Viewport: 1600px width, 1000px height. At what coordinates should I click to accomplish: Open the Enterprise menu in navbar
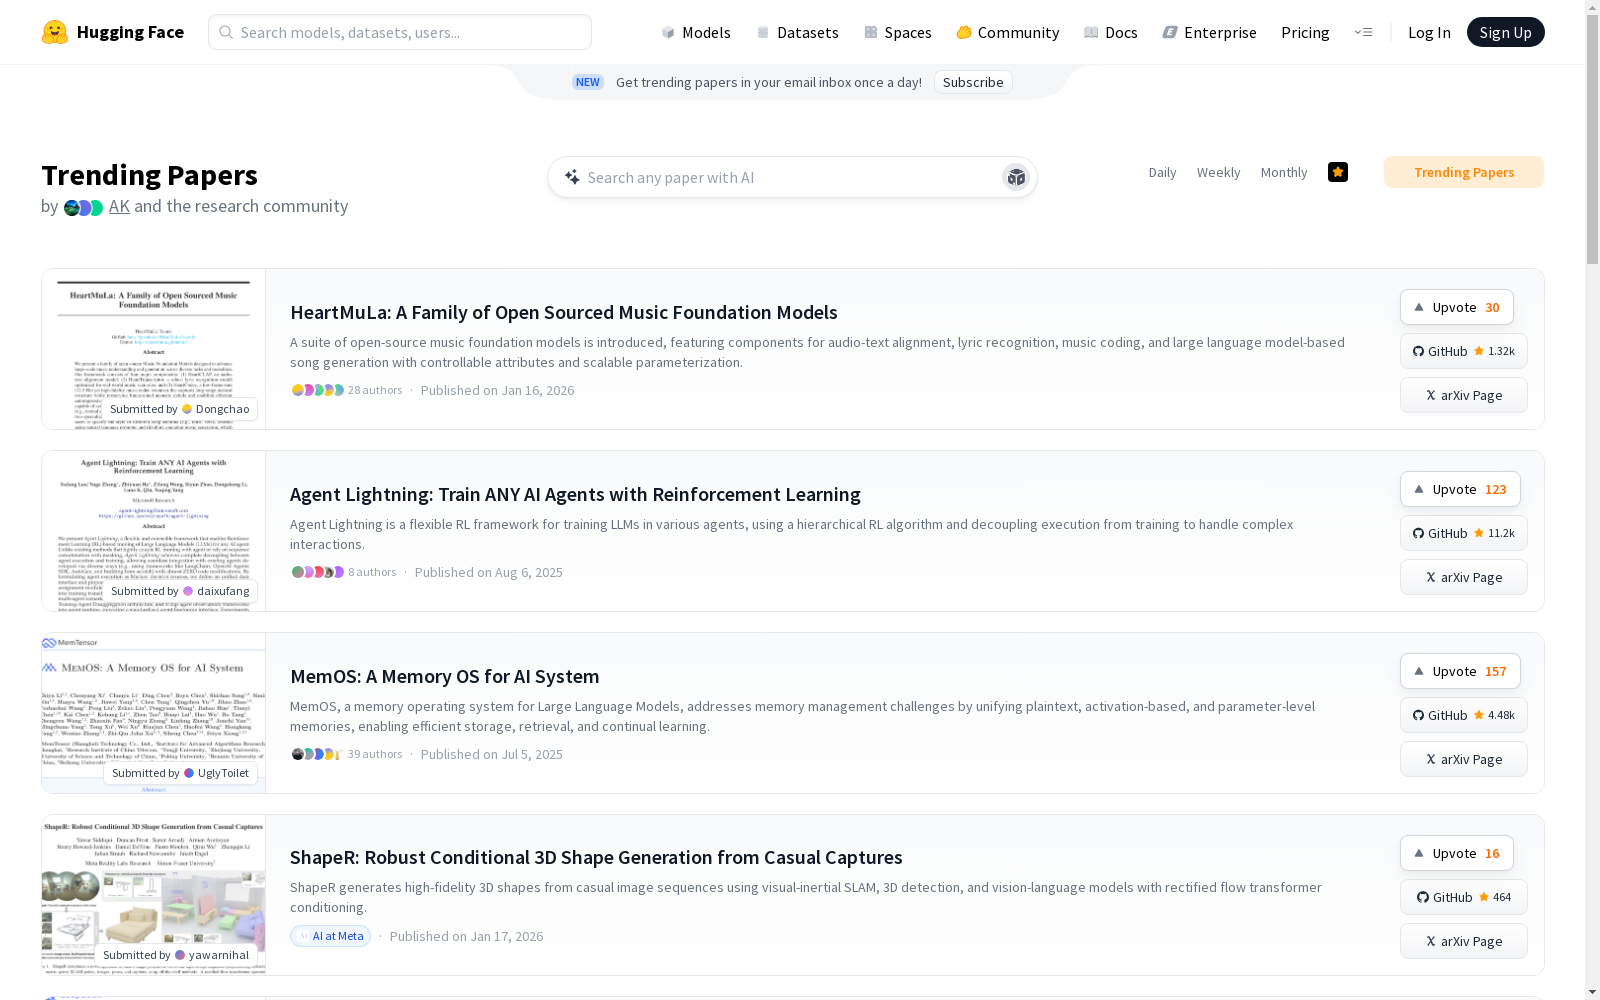point(1209,32)
